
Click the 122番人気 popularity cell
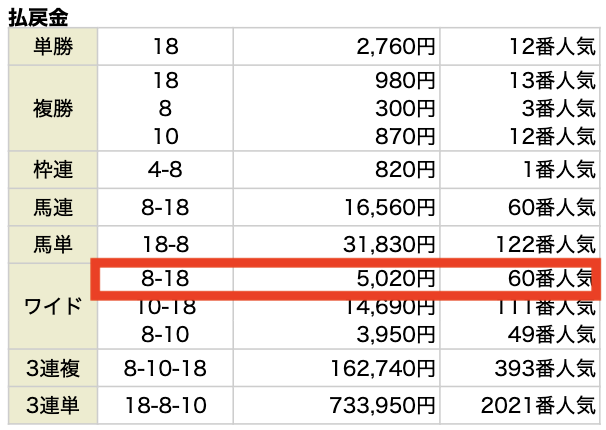[540, 245]
